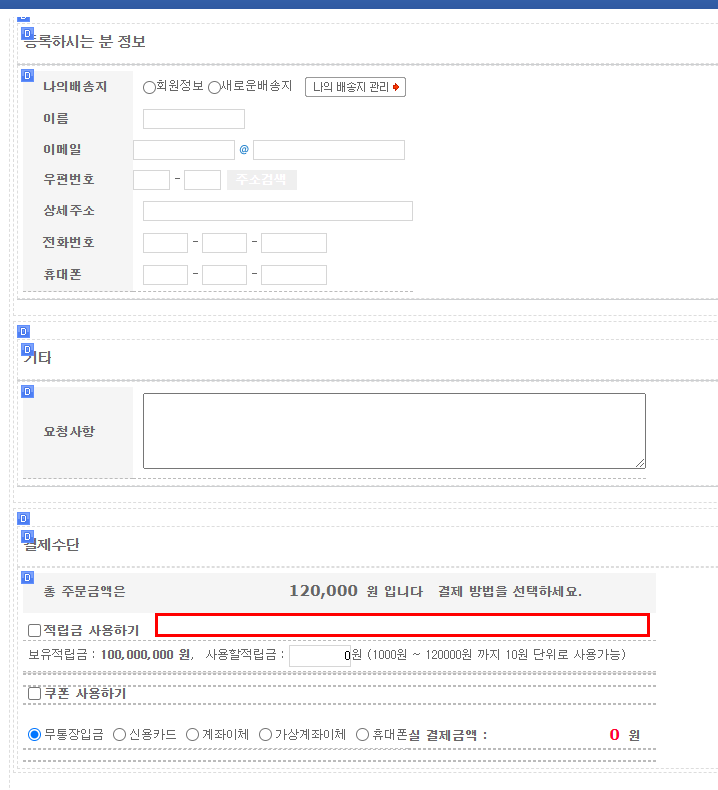Click the D marker beside 요청사항 box
Viewport: 718px width, 790px height.
pyautogui.click(x=27, y=392)
